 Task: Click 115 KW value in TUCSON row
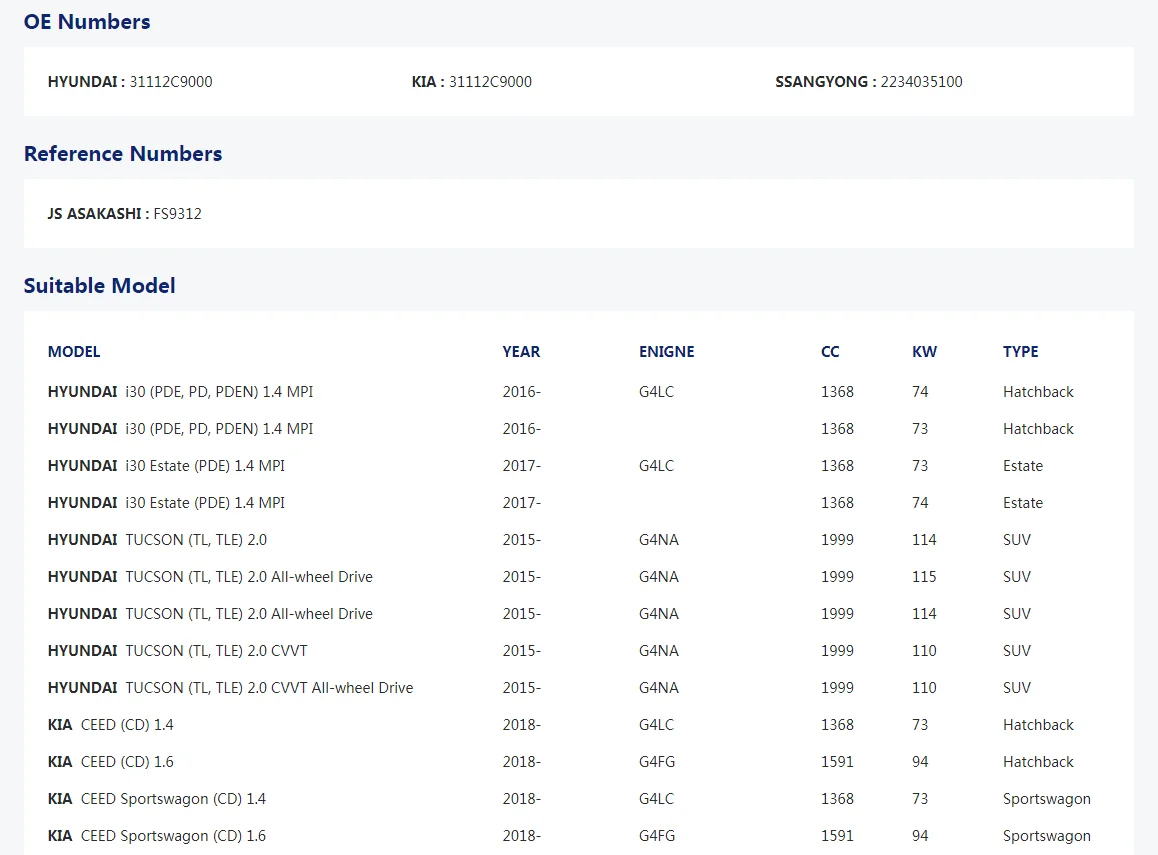(924, 577)
